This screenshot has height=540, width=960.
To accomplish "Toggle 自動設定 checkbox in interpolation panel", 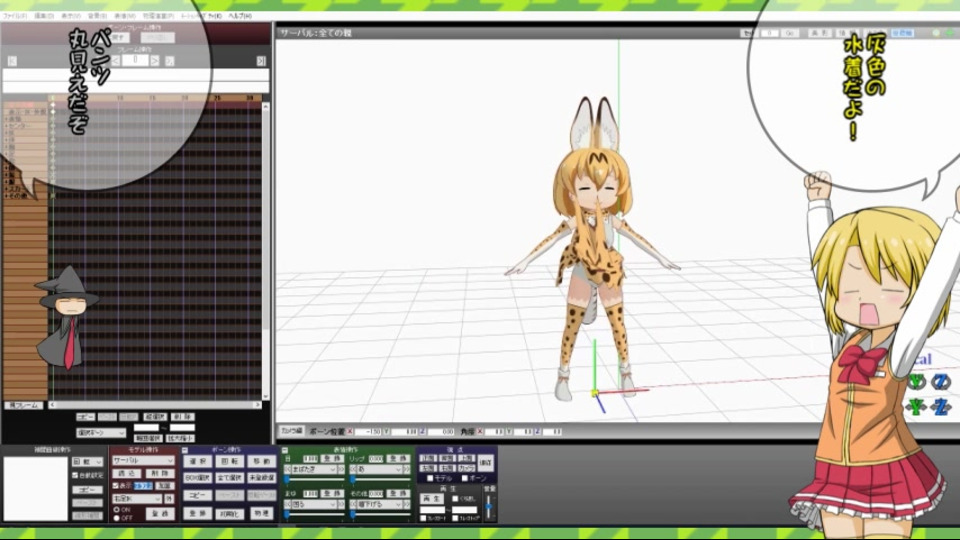I will [x=75, y=475].
